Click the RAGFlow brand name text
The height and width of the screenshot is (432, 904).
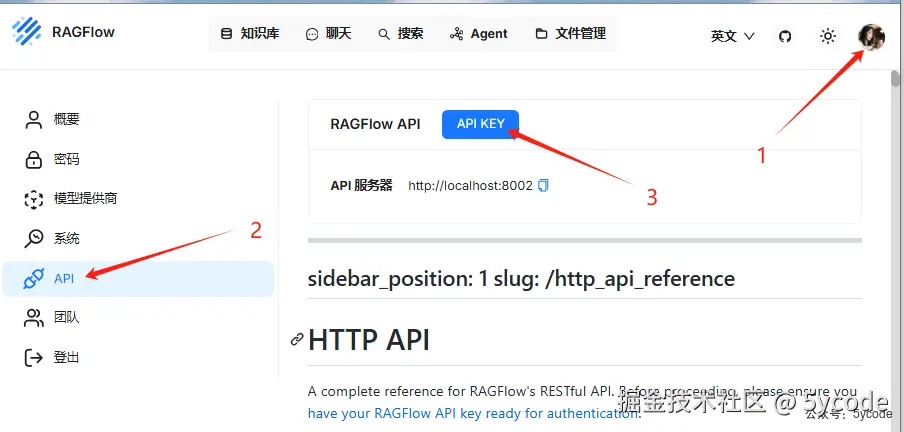83,32
